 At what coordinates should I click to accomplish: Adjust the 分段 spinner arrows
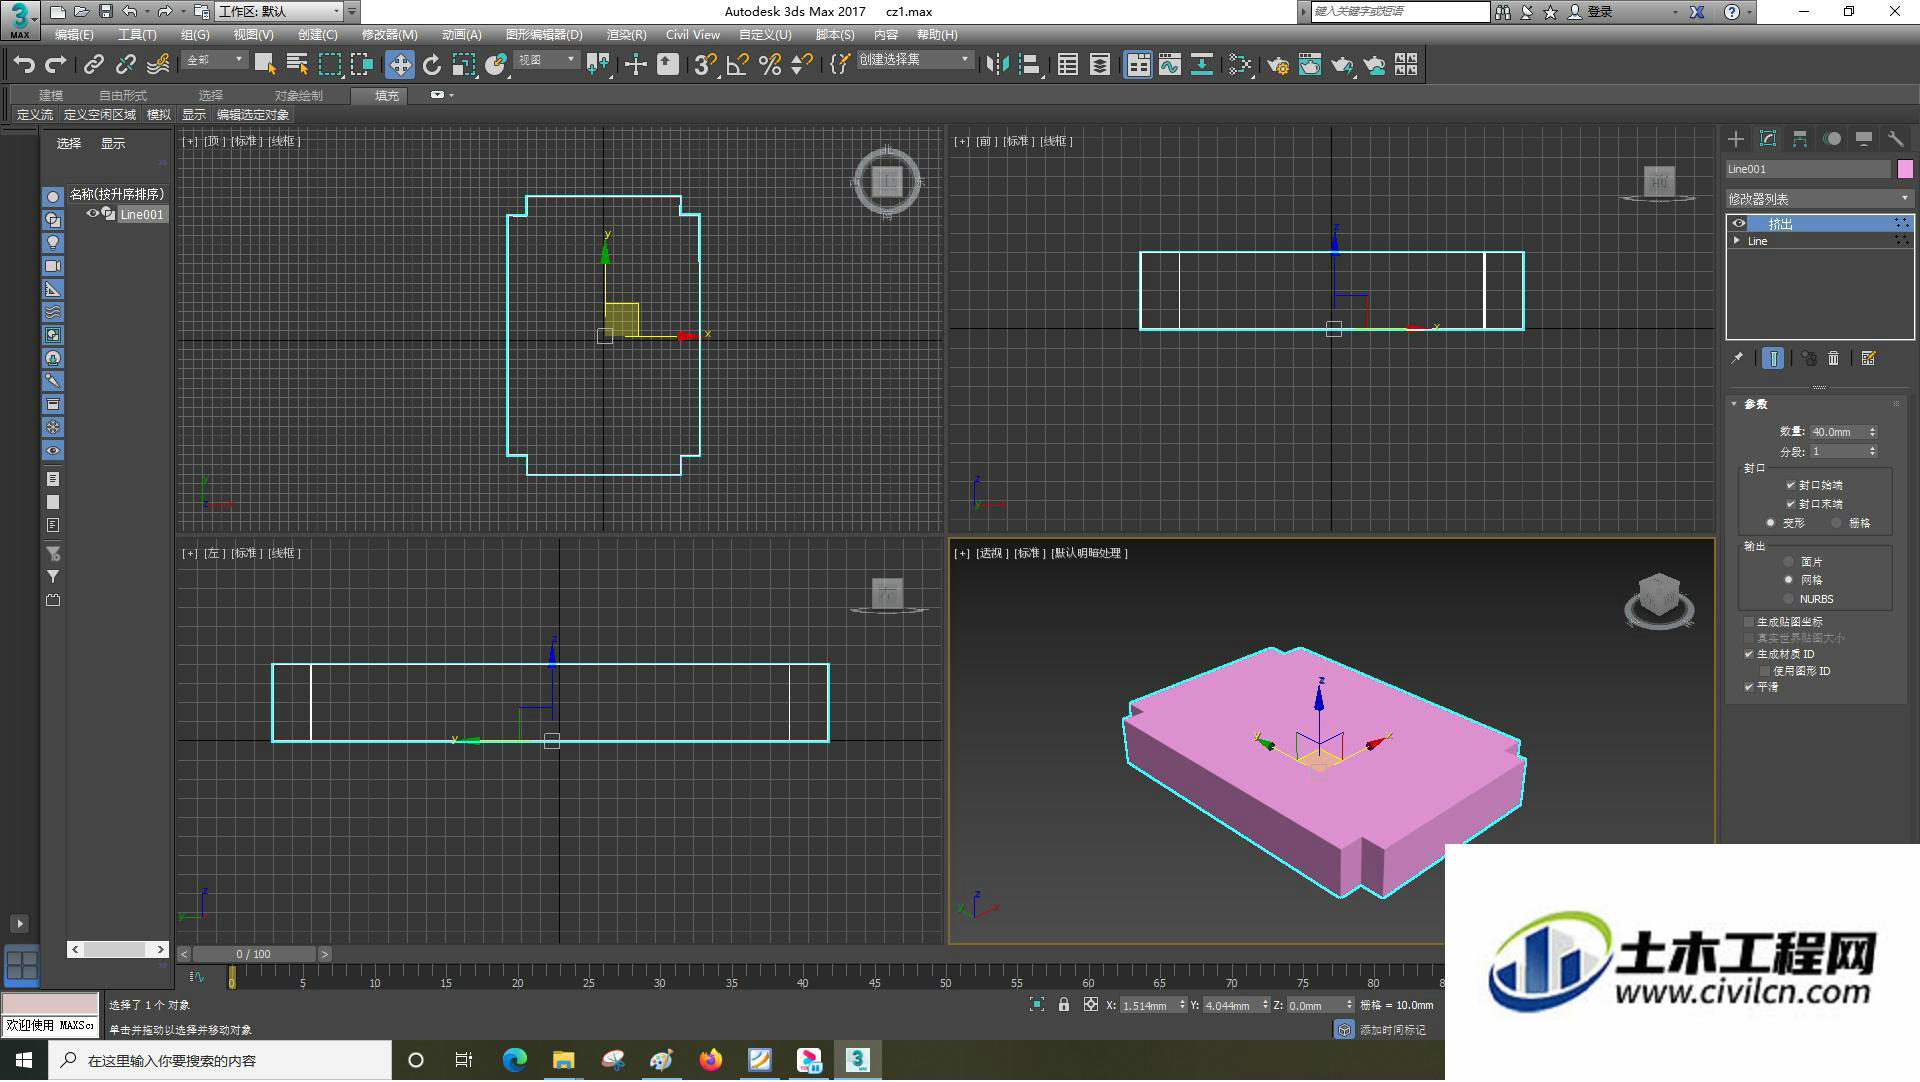click(x=1872, y=452)
